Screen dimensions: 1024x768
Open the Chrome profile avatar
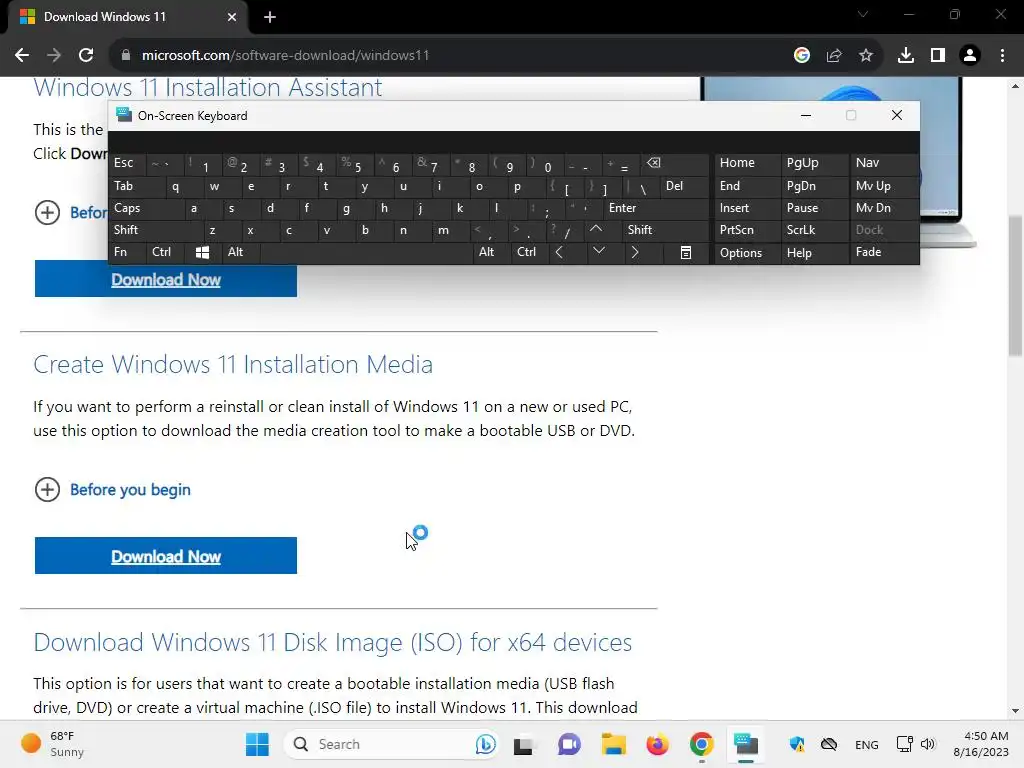[x=970, y=56]
